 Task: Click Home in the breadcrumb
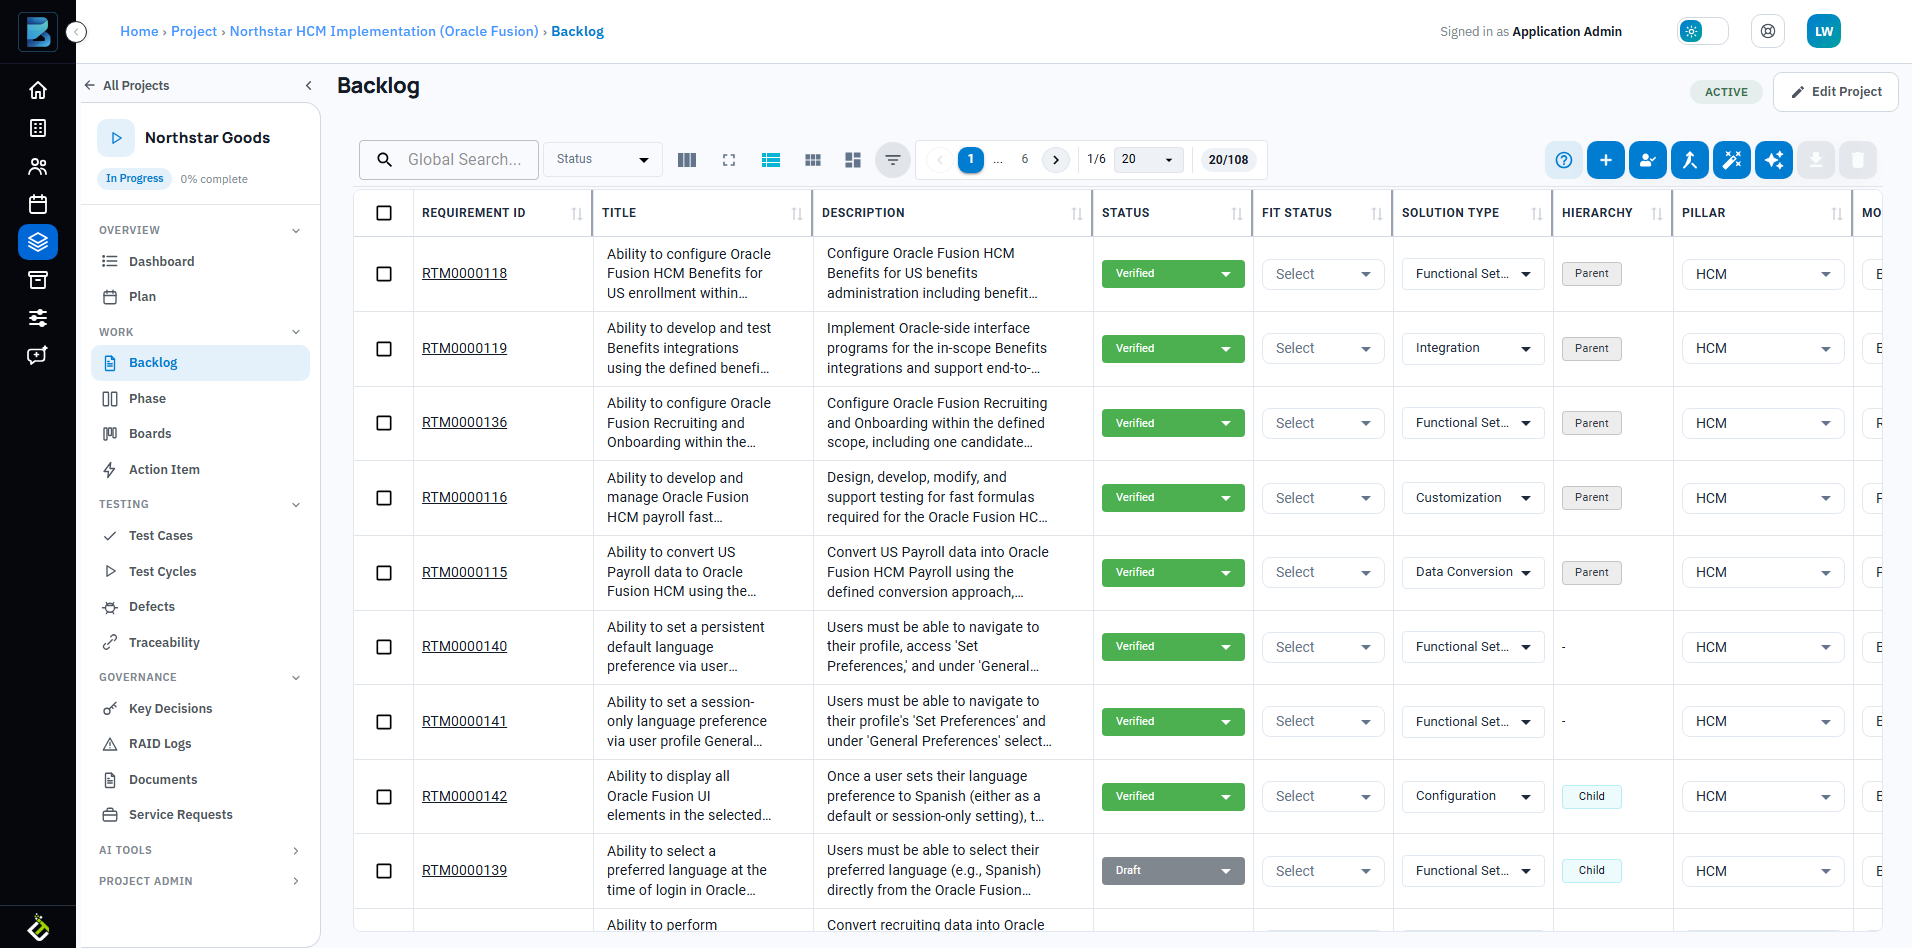coord(139,32)
